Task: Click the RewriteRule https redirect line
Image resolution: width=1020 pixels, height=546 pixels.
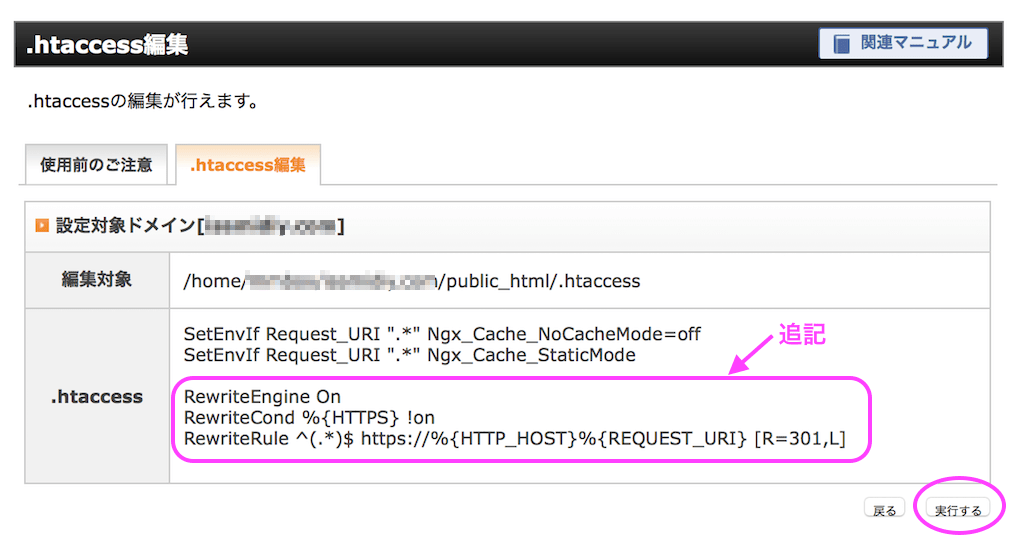Action: click(515, 438)
